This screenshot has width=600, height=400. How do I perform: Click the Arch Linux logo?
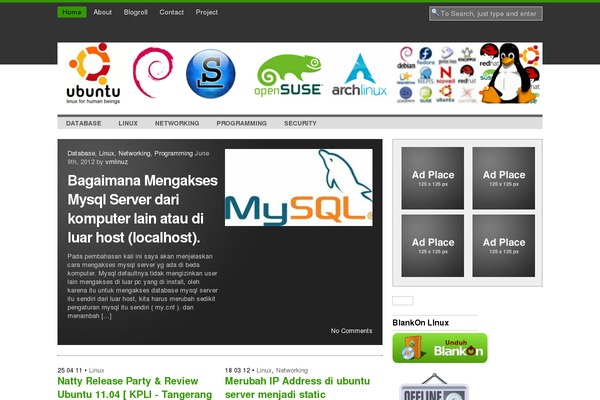359,75
